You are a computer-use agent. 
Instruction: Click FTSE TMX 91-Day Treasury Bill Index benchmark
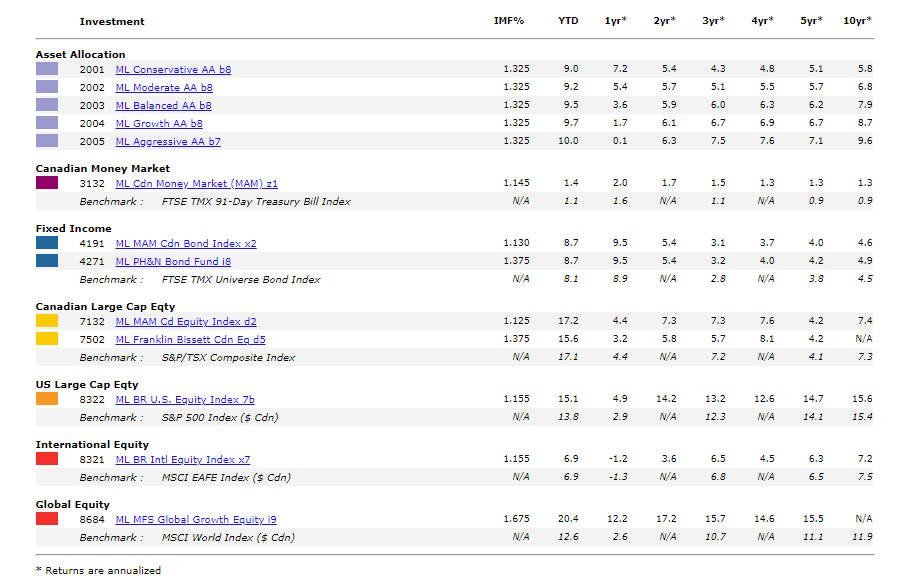click(256, 202)
